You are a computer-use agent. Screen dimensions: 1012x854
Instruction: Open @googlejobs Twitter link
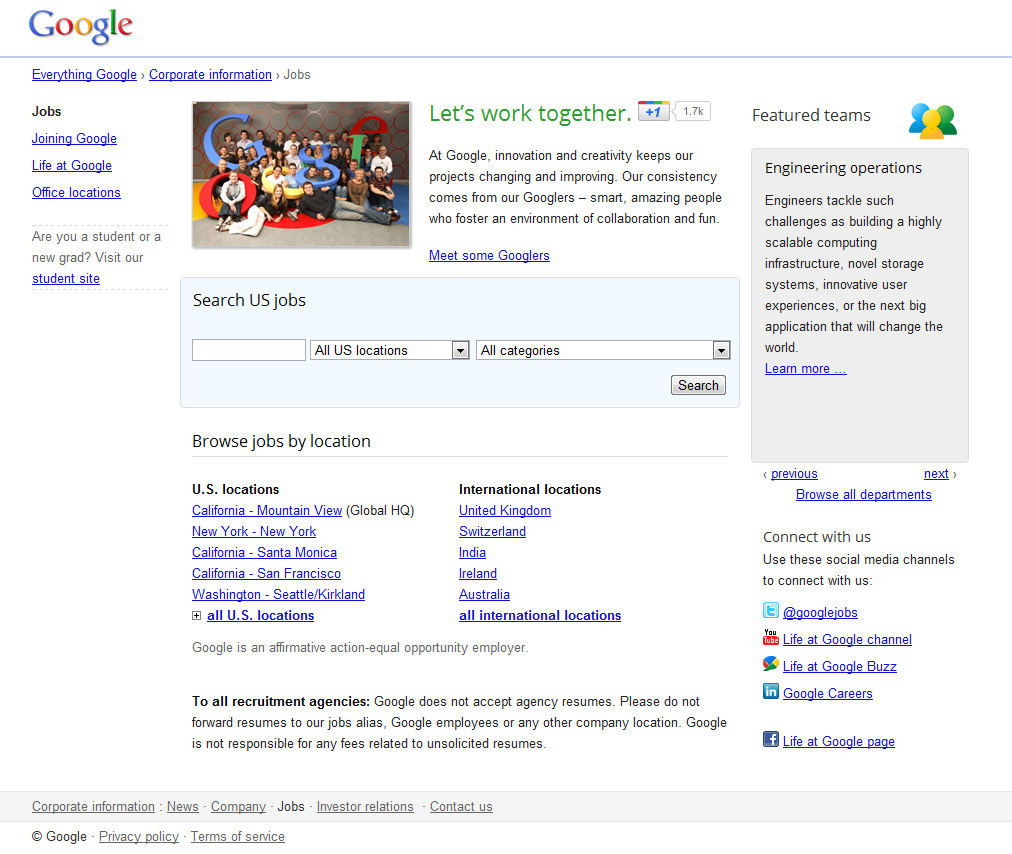tap(820, 613)
